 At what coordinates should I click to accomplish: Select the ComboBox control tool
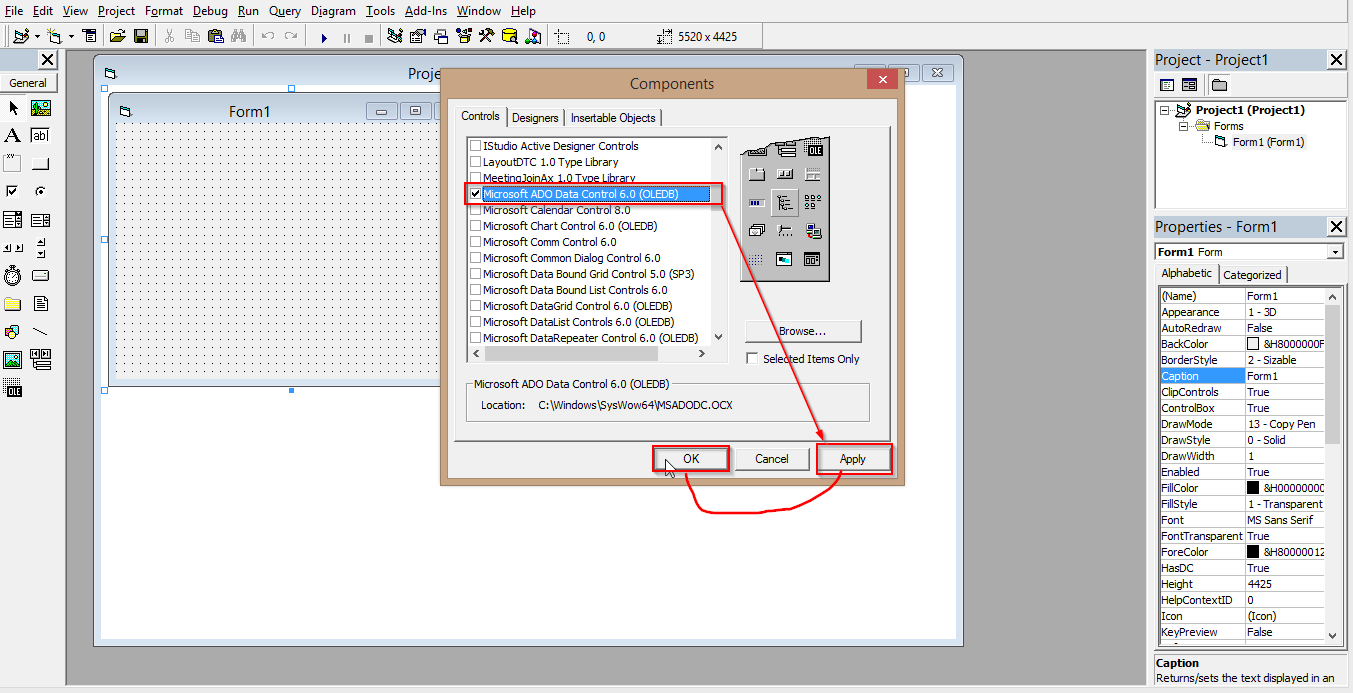coord(13,219)
